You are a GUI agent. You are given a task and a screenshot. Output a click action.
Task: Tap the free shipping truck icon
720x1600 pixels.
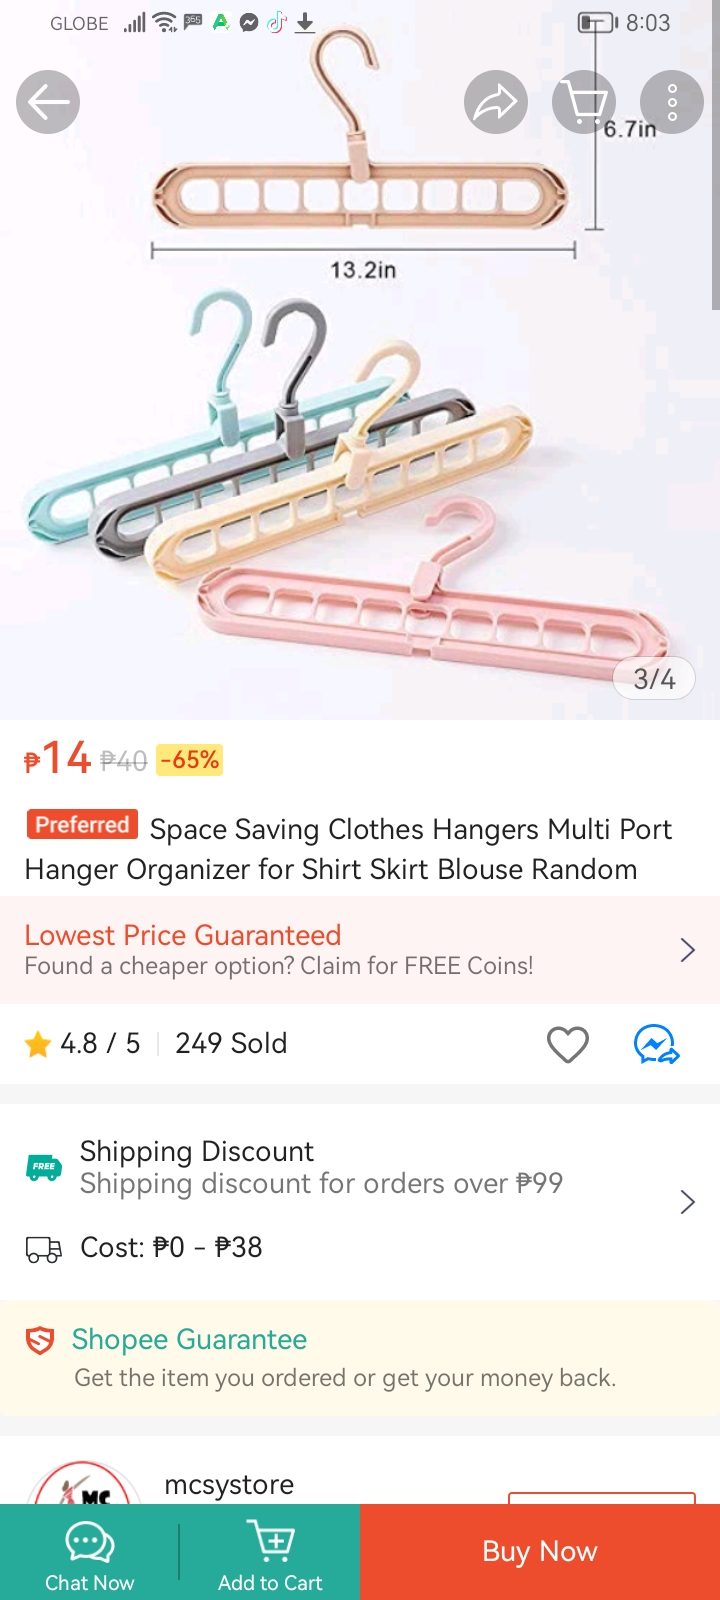(x=43, y=1167)
